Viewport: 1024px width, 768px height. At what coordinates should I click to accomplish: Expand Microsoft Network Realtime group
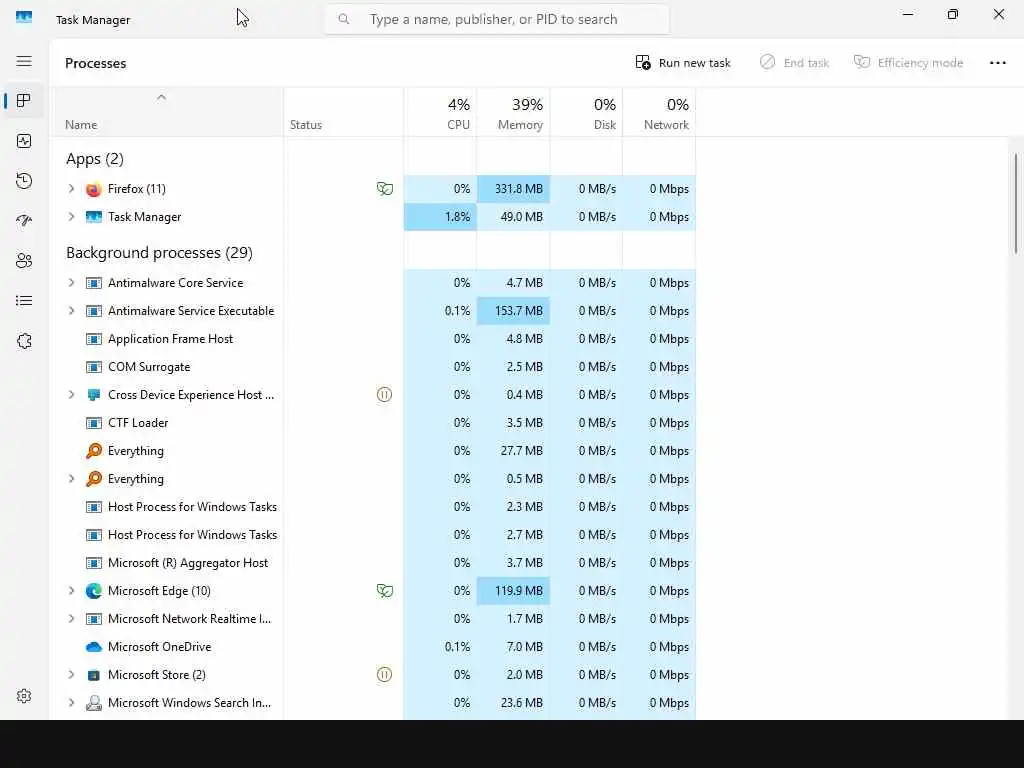click(71, 618)
